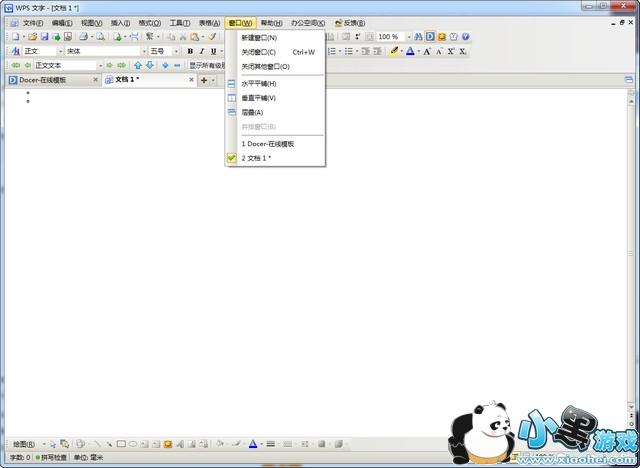Click the font color A swatch
Viewport: 640px width, 468px height.
pyautogui.click(x=410, y=51)
